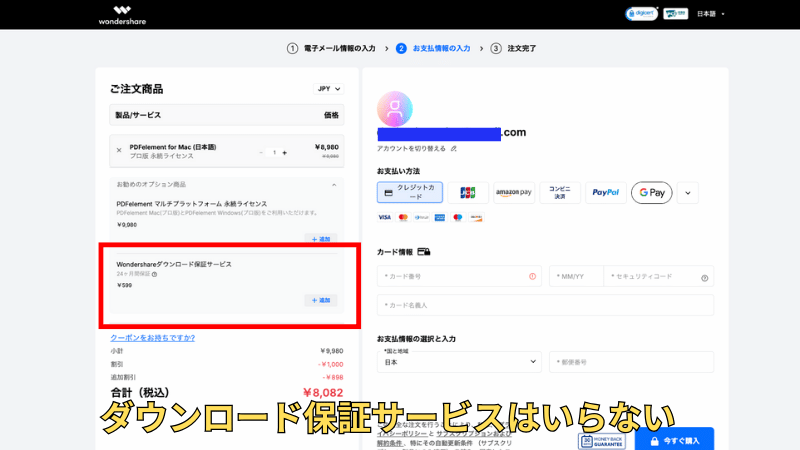Add PDFelement マルチプラットフォーム license

321,239
